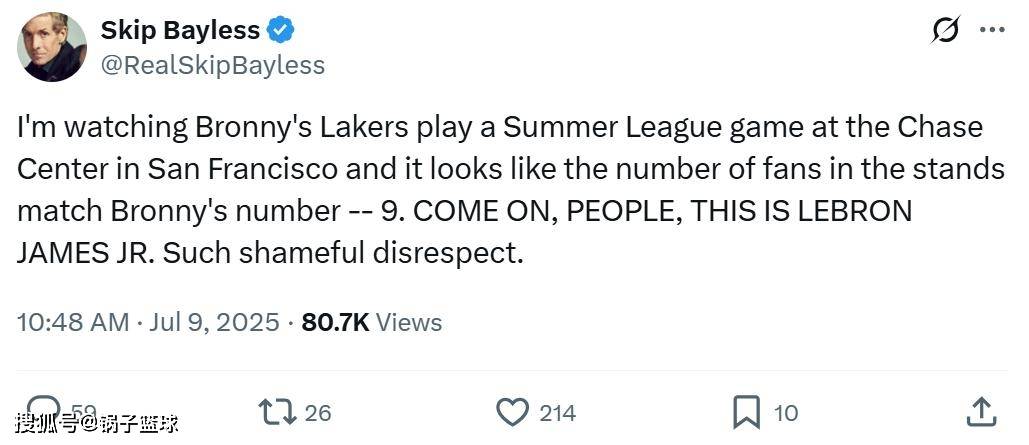
Task: Click the blue verified badge
Action: (282, 30)
